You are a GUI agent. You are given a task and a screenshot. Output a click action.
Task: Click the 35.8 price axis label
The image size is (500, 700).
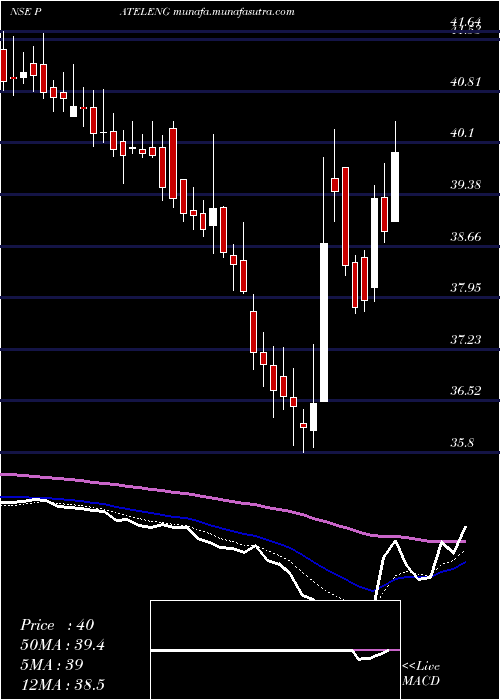(466, 442)
